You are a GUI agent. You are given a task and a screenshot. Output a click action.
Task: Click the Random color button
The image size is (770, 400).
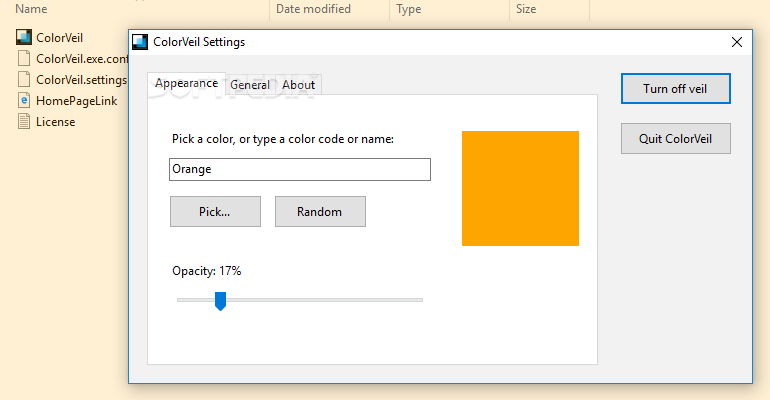coord(320,212)
